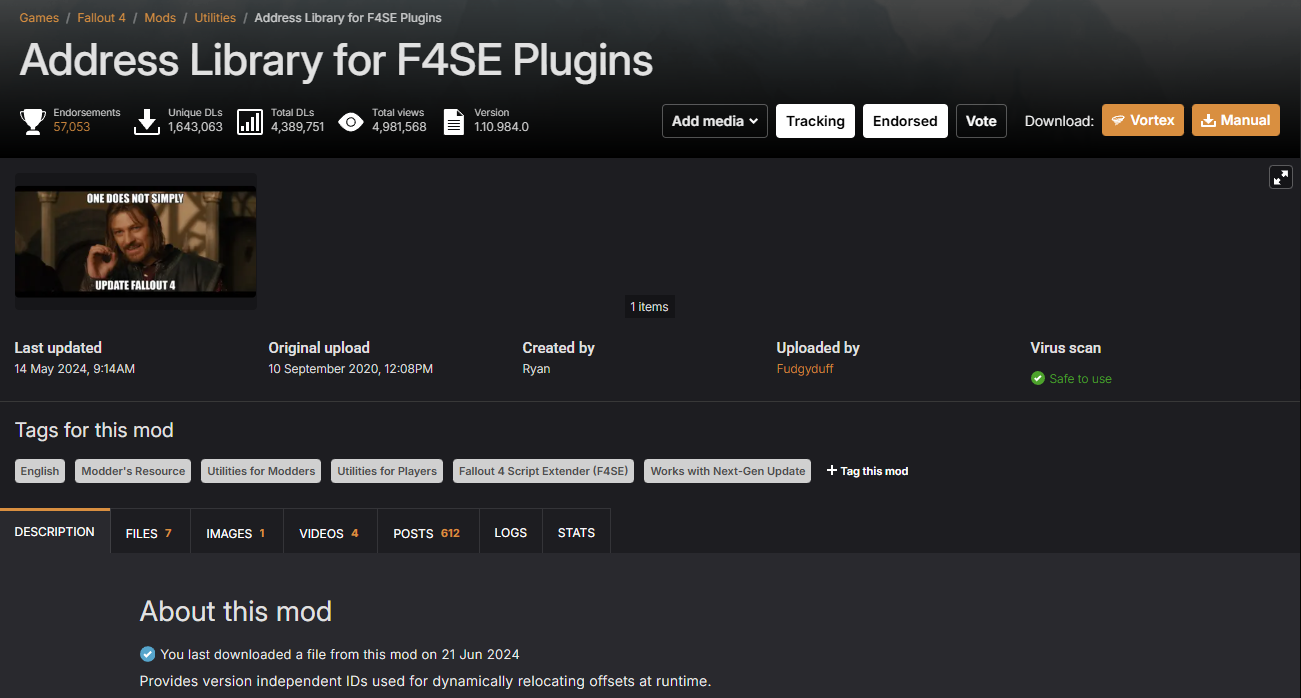Click the About this mod heading
Screen dimensions: 1301x698
(x=236, y=611)
